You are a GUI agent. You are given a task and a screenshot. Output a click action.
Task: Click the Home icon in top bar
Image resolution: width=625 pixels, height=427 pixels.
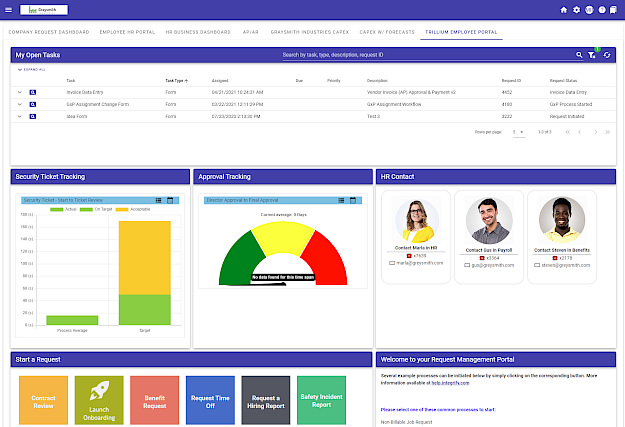tap(564, 9)
